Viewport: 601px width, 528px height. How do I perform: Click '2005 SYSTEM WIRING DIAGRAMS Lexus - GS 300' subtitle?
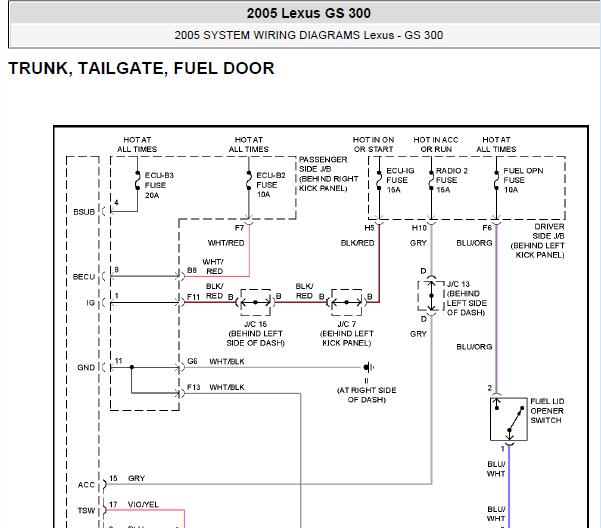[309, 35]
